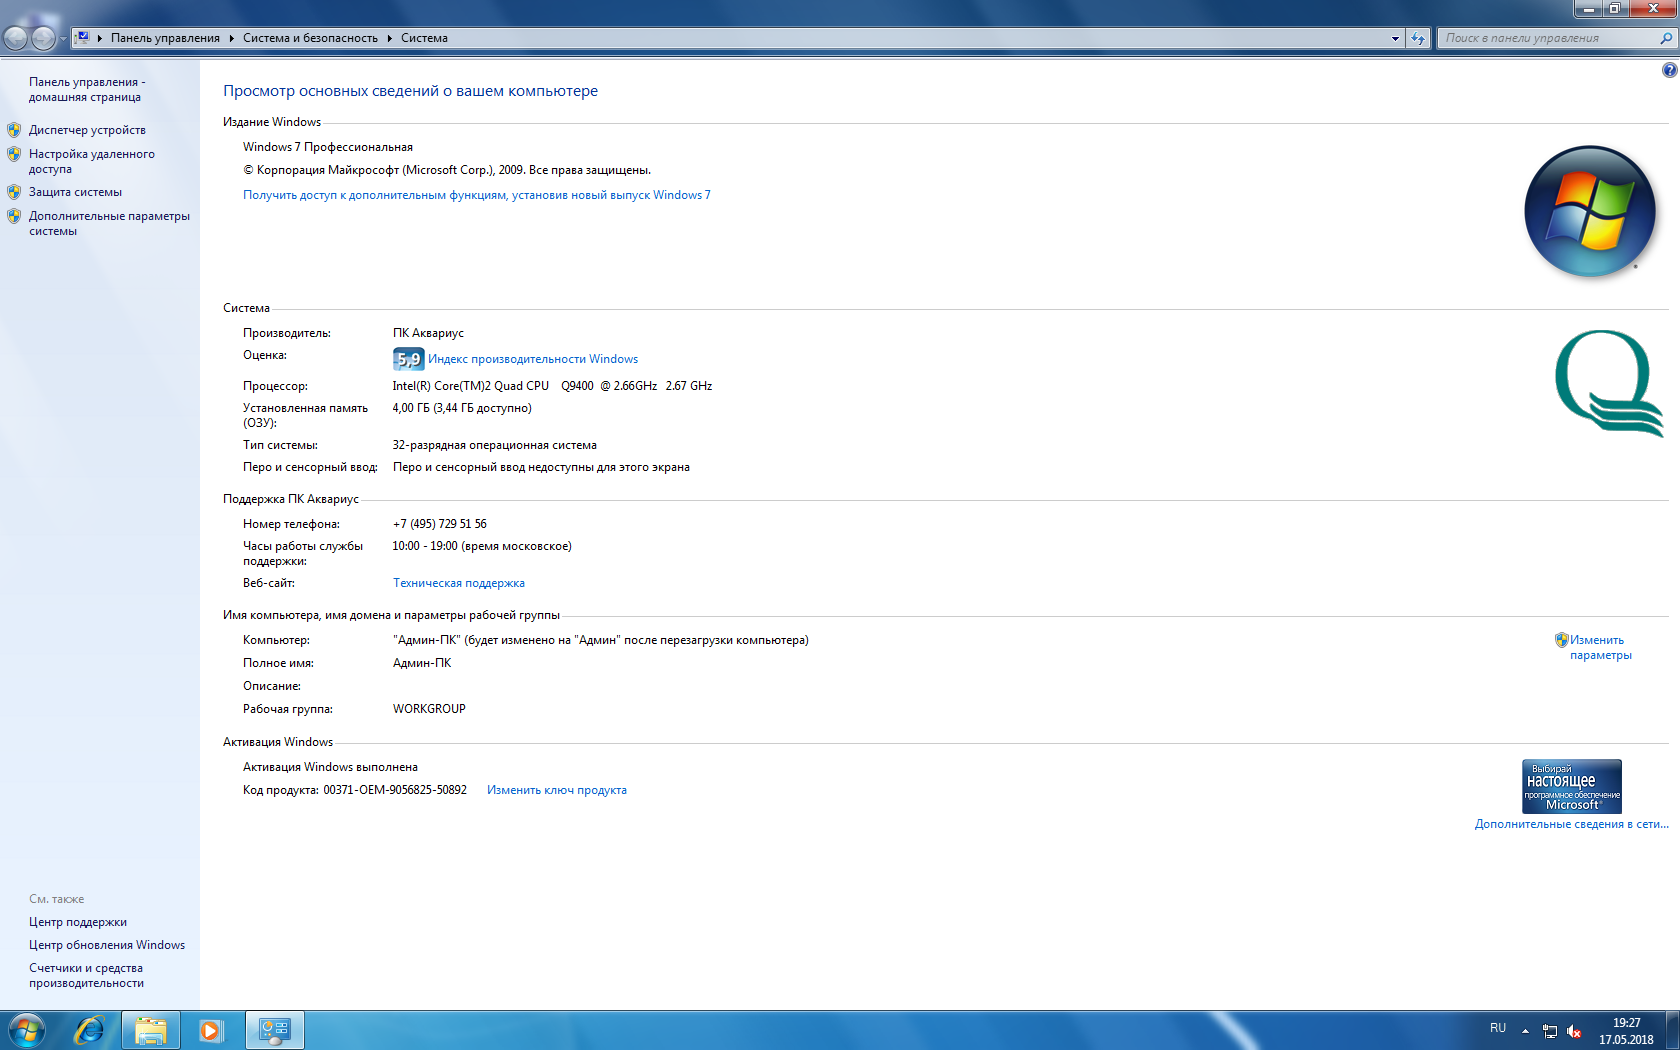Click the RU language indicator
Screen dimensions: 1680x1050
1498,1028
